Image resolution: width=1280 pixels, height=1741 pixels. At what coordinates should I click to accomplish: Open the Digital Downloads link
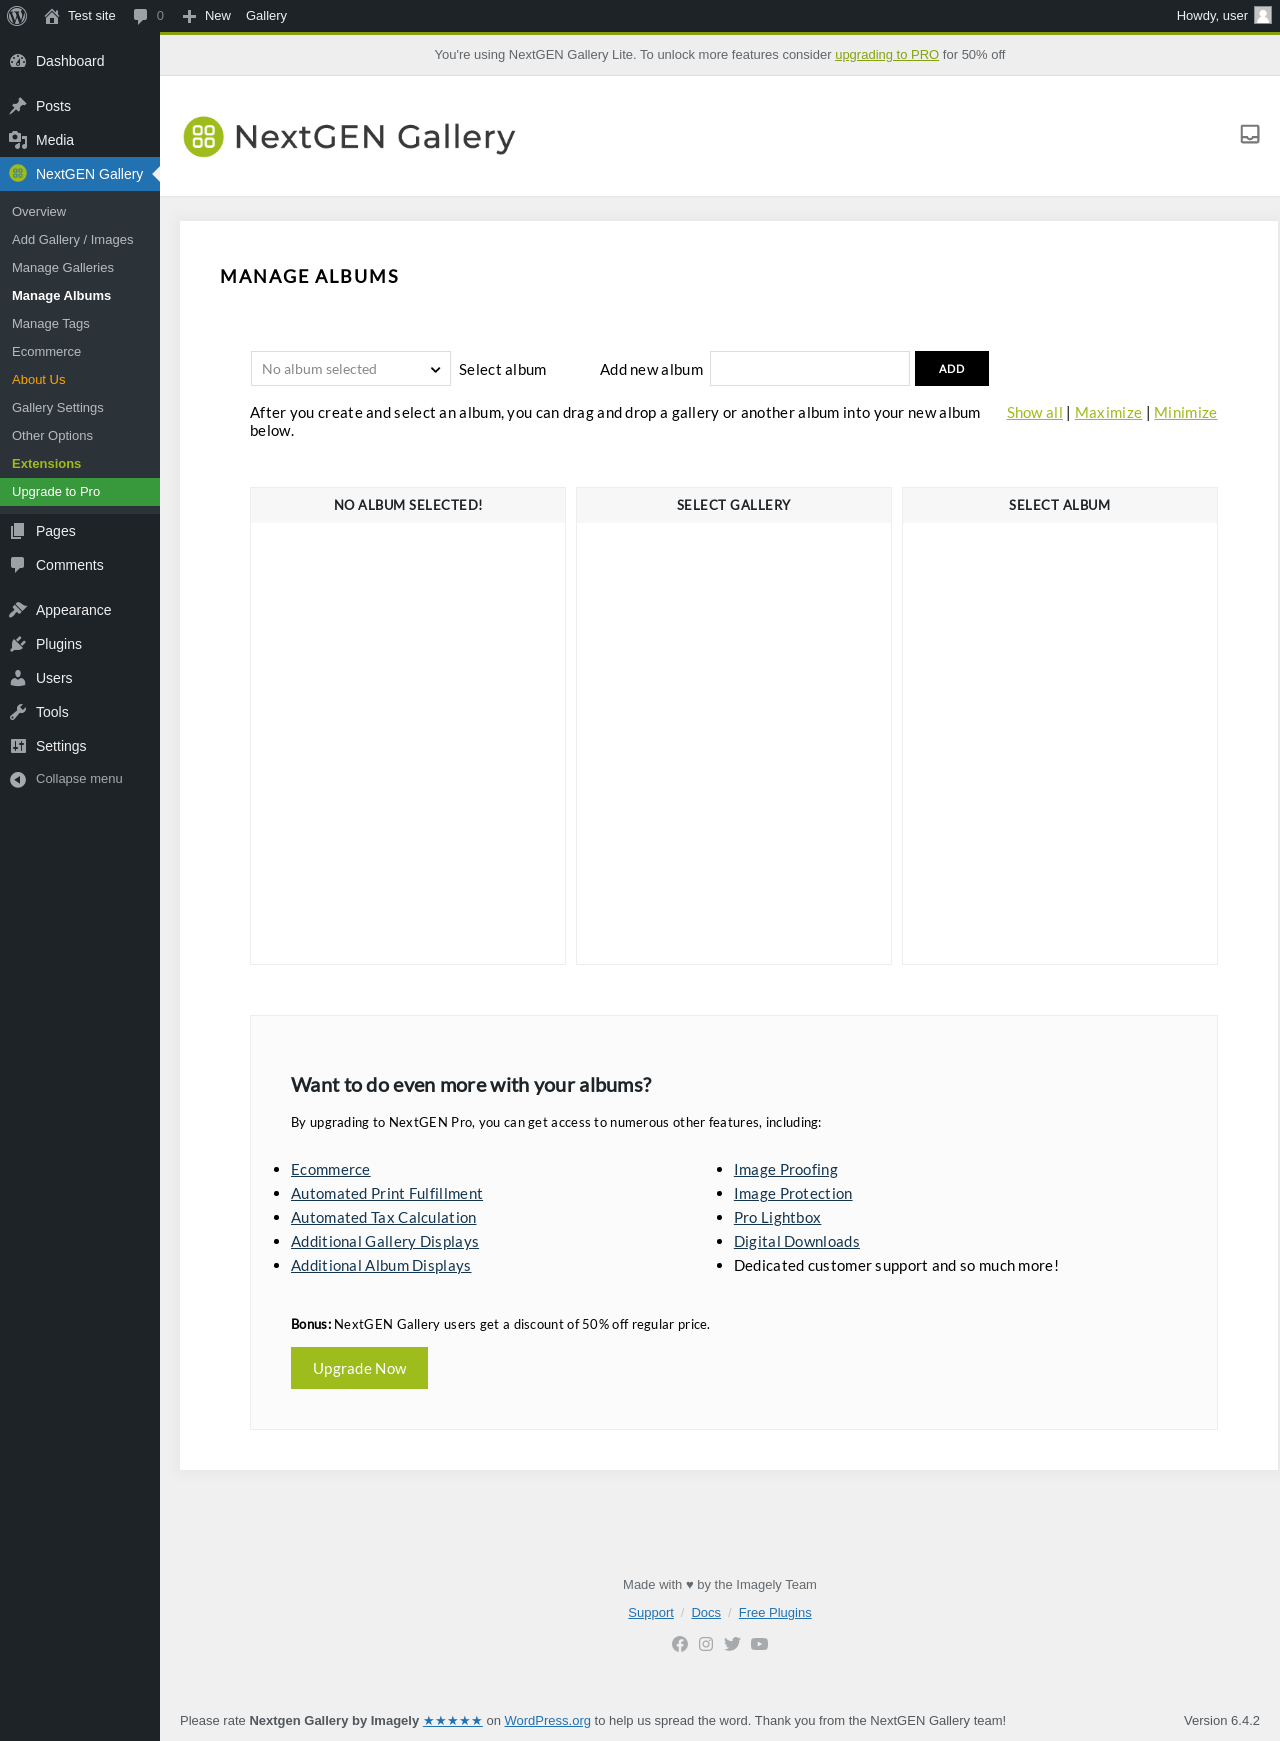point(797,1242)
